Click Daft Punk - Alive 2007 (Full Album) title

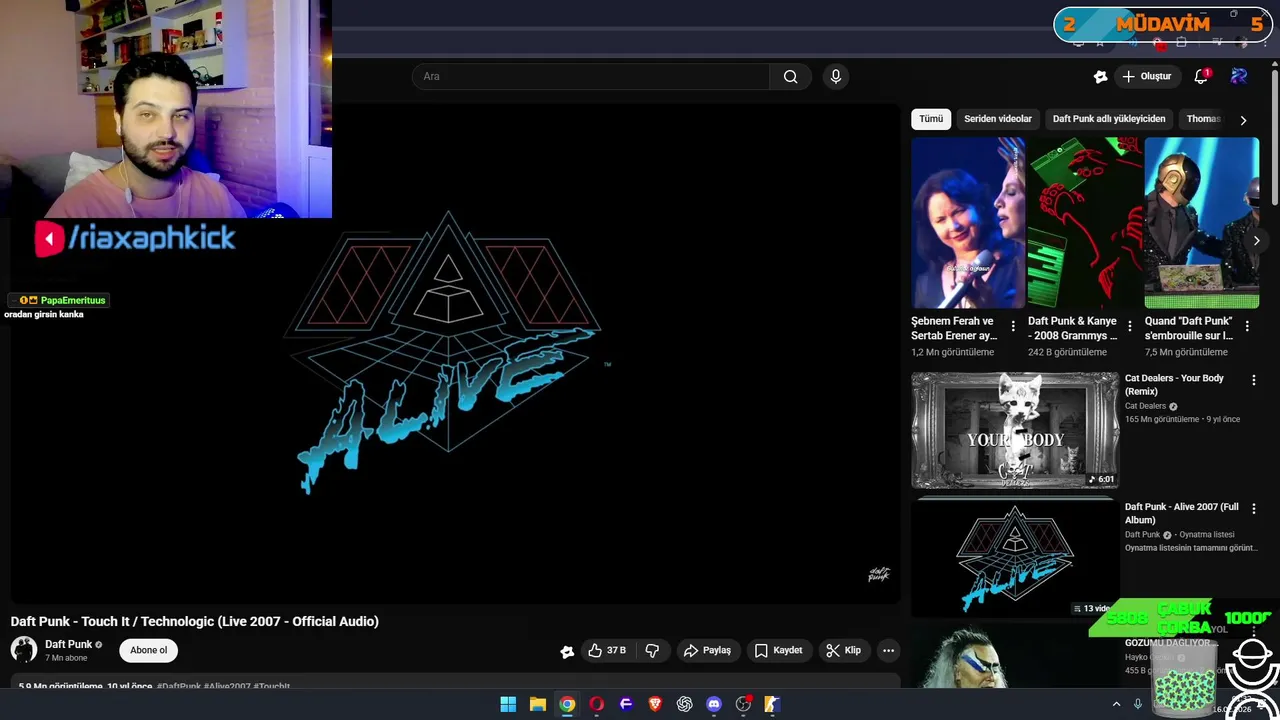coord(1182,514)
